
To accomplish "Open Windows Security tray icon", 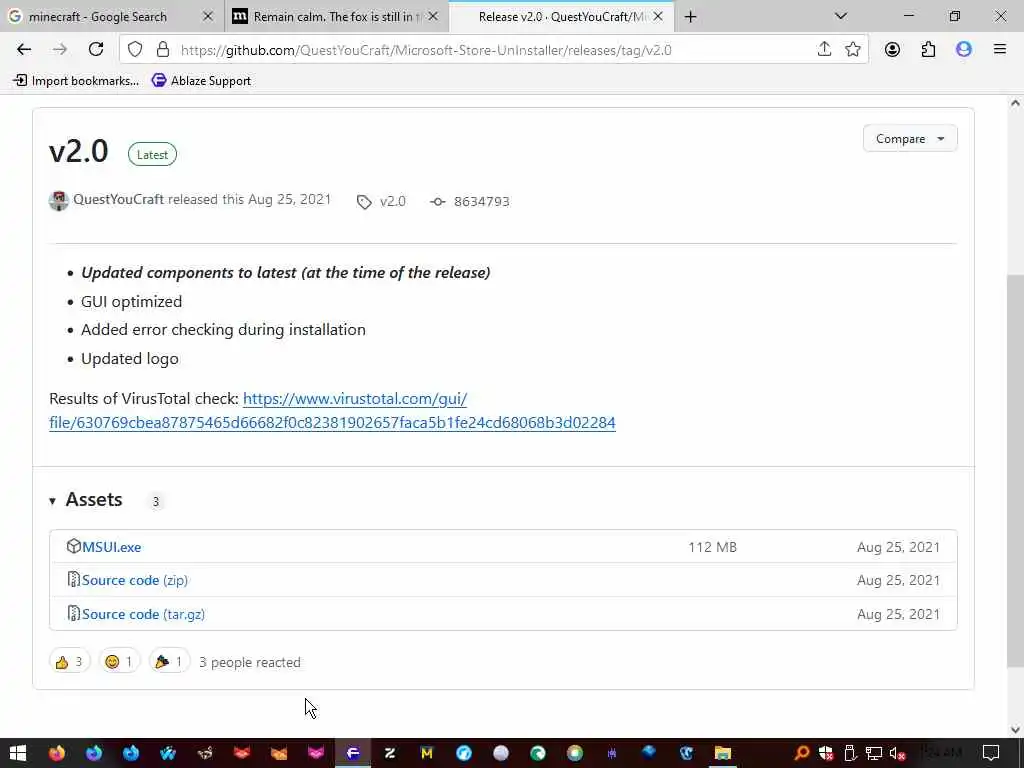I will tap(826, 753).
